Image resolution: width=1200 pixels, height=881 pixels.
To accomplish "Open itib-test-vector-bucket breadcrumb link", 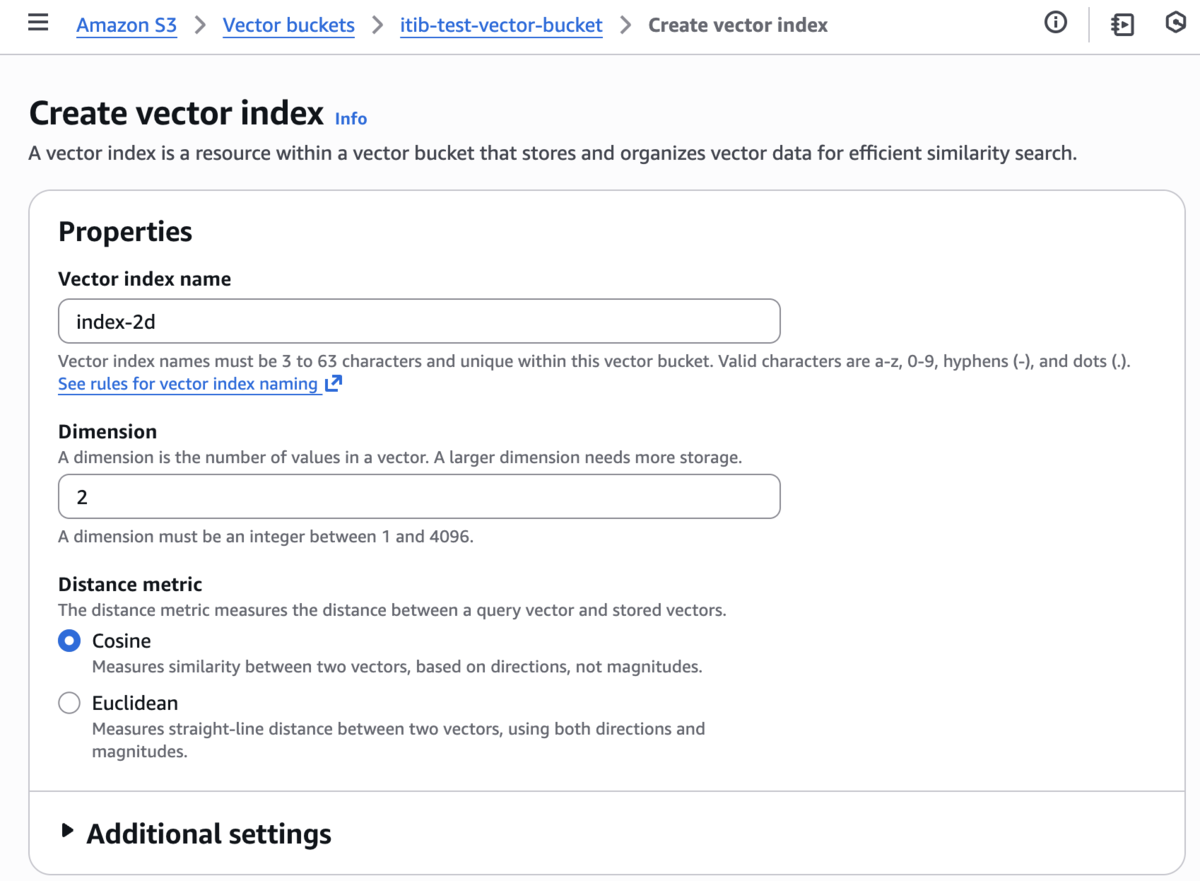I will pyautogui.click(x=501, y=25).
